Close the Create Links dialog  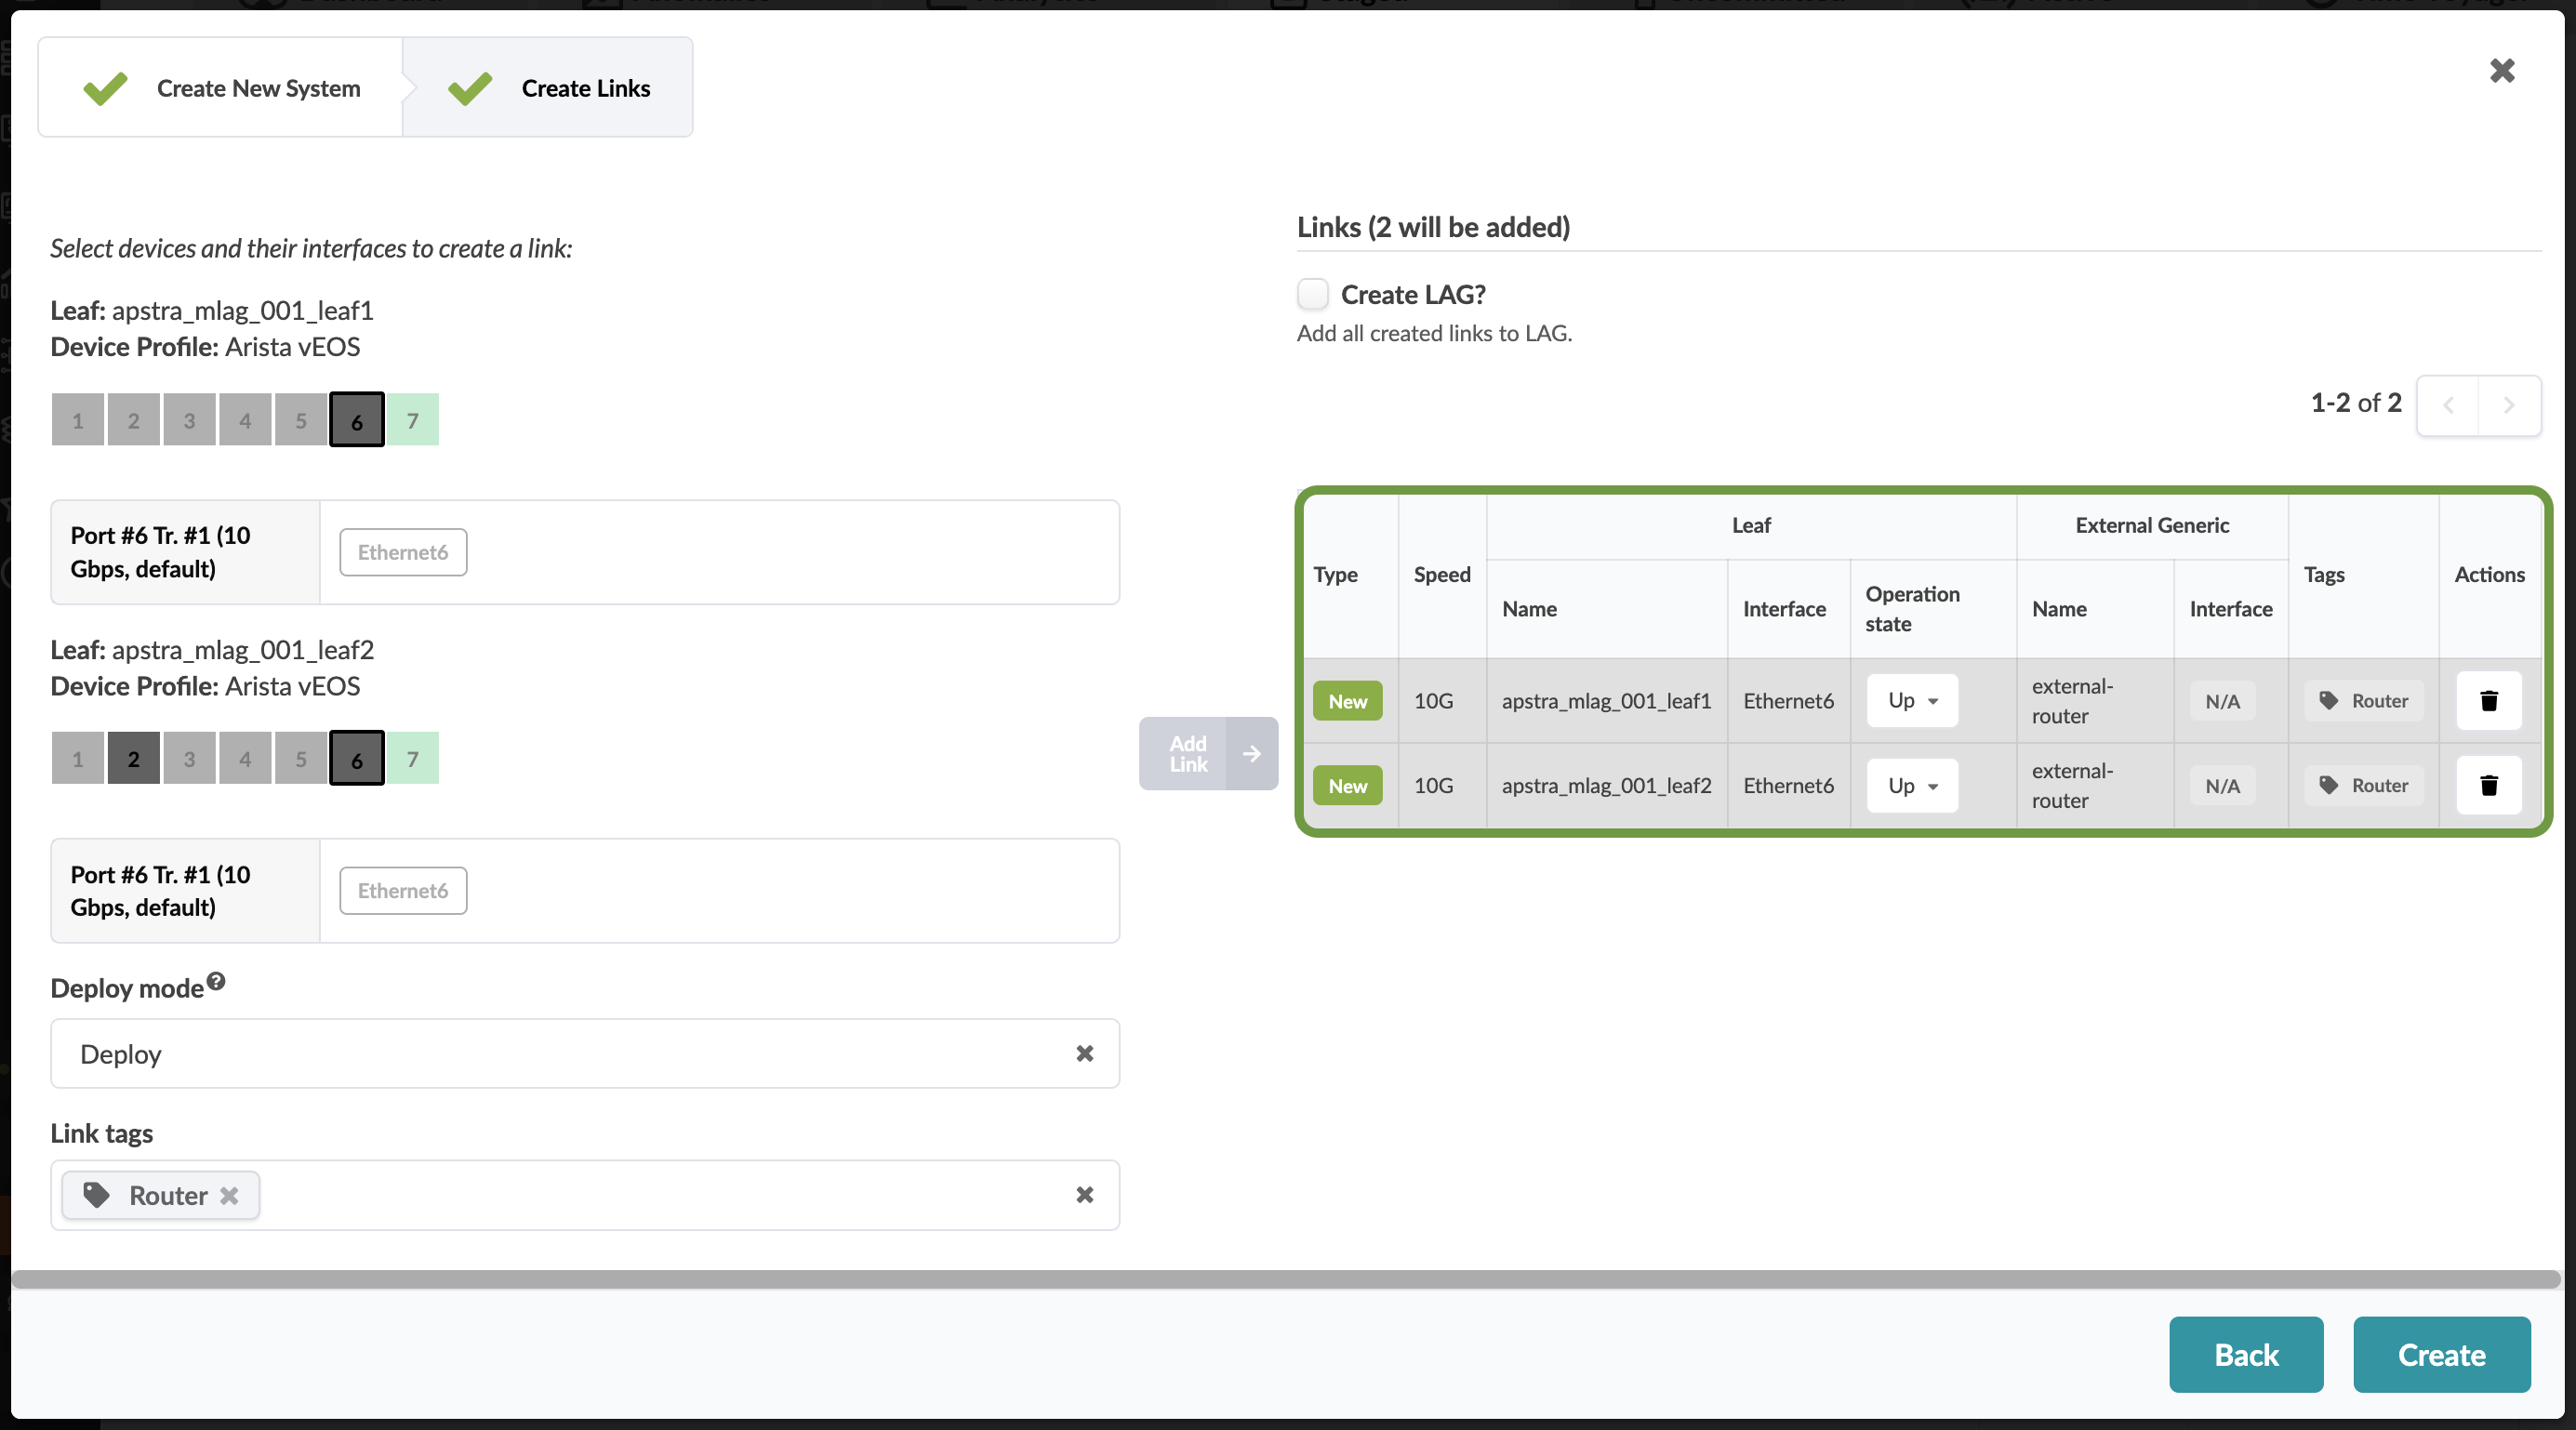pyautogui.click(x=2502, y=70)
